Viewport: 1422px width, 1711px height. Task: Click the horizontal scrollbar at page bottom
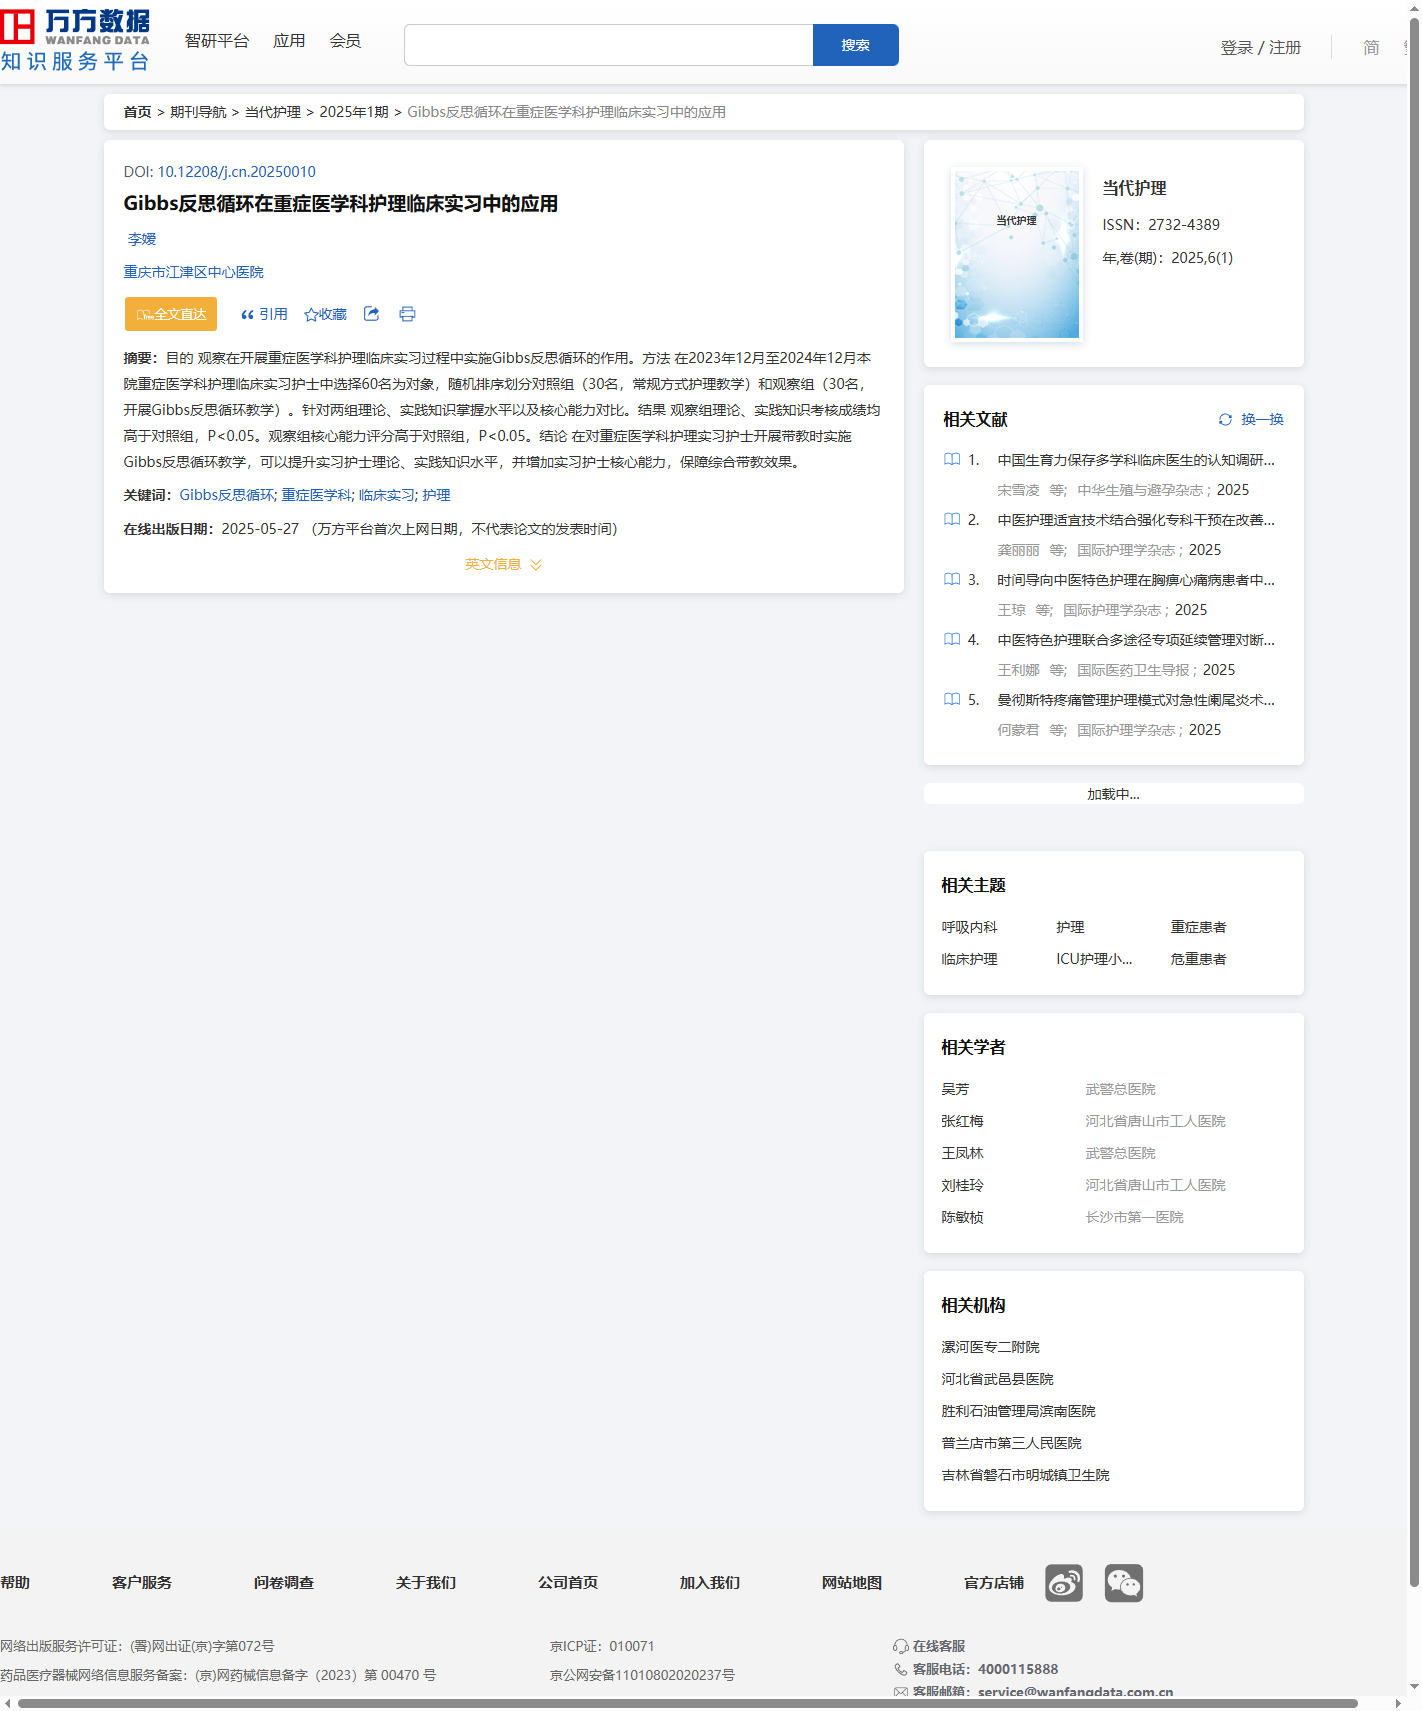(688, 1703)
